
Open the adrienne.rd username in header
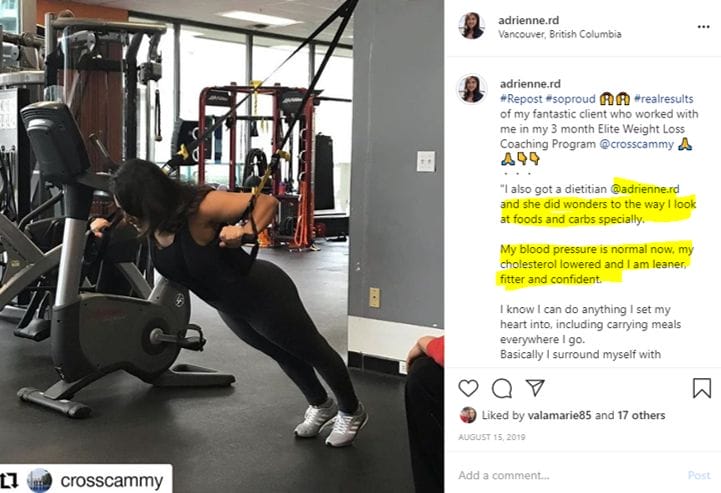click(x=529, y=20)
